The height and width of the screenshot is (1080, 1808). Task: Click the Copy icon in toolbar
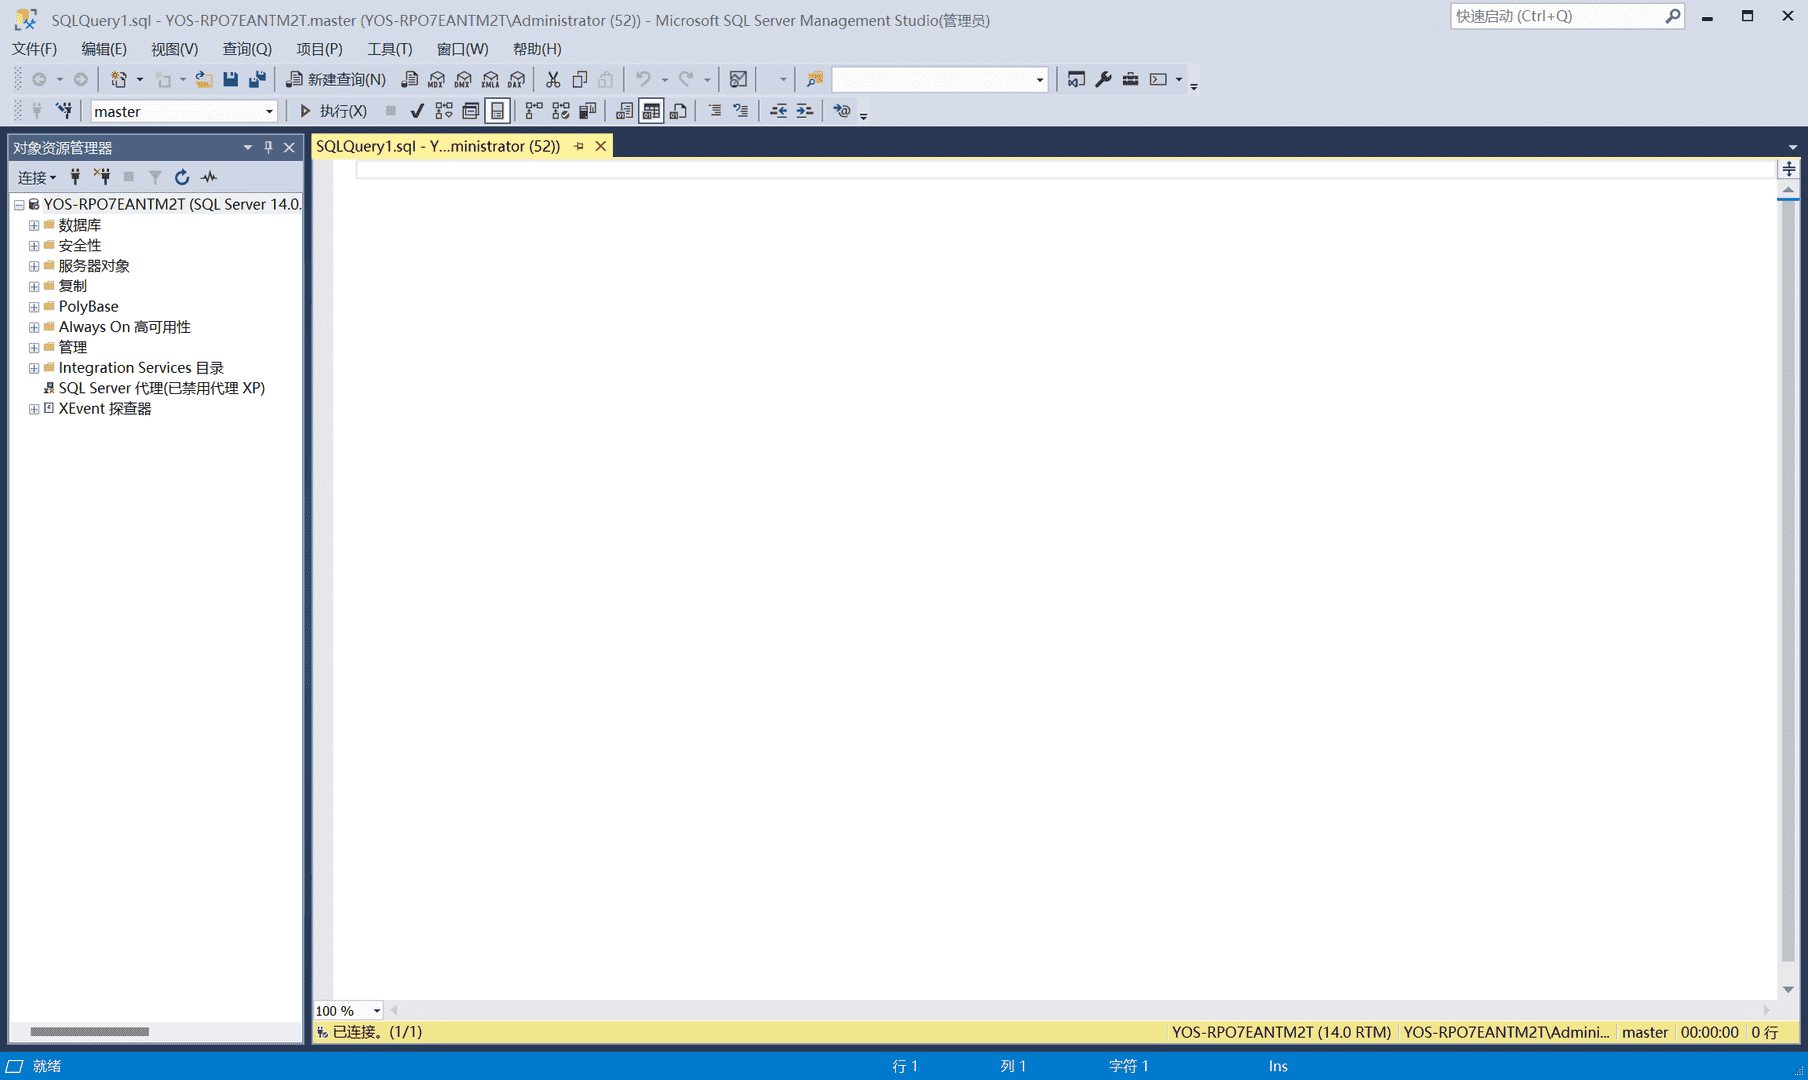pos(580,79)
